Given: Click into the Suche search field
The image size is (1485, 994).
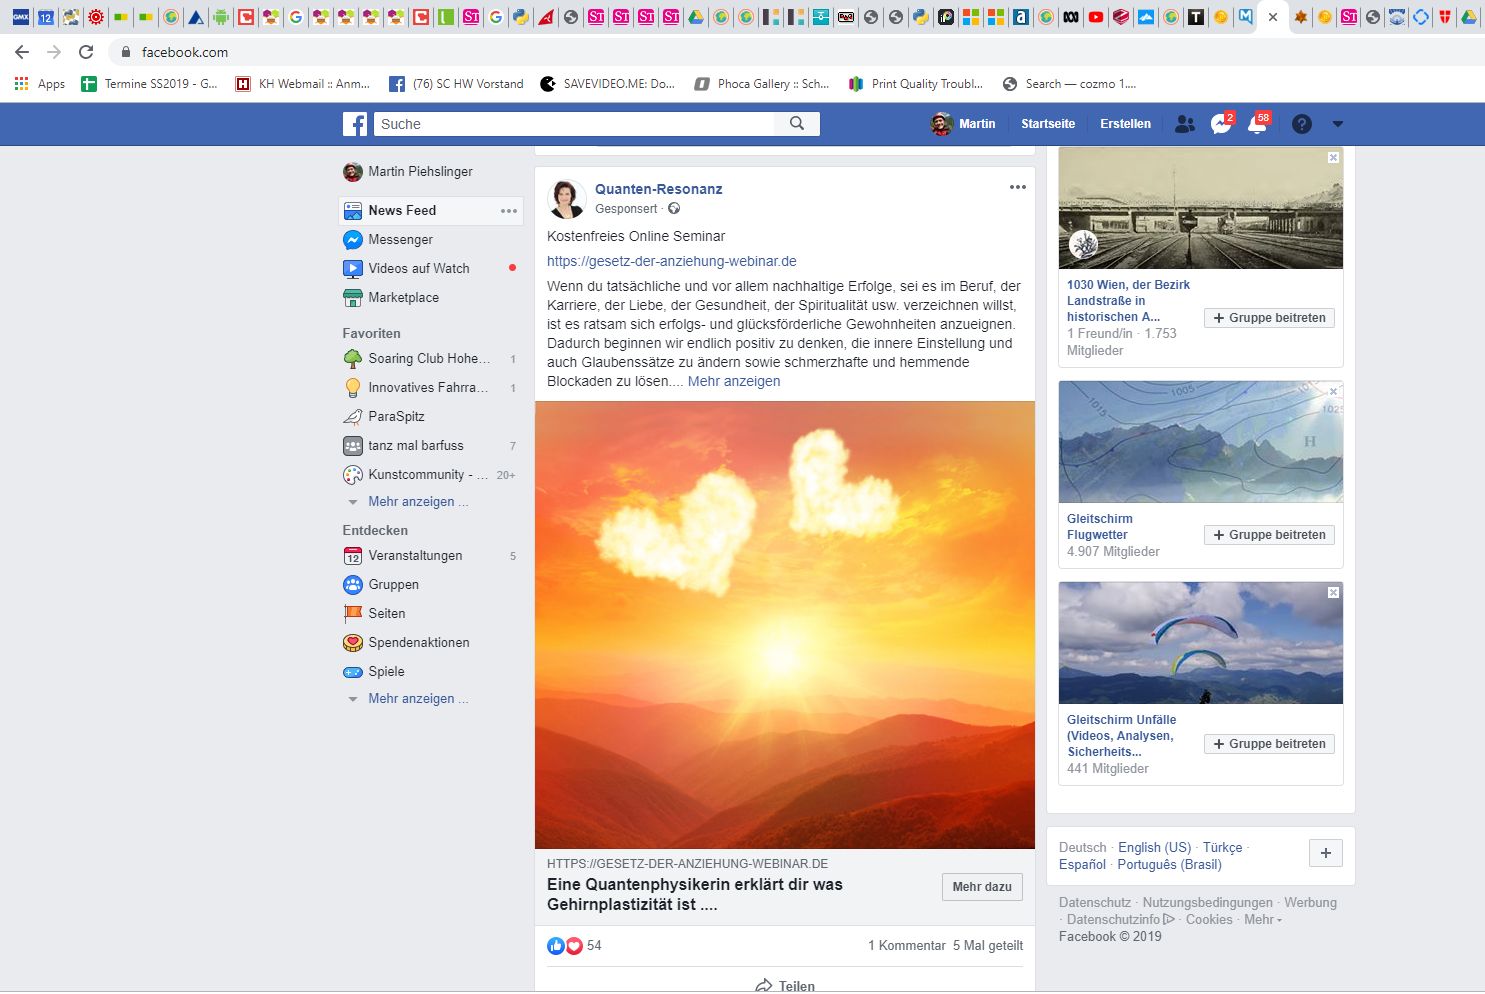Looking at the screenshot, I should (x=575, y=124).
